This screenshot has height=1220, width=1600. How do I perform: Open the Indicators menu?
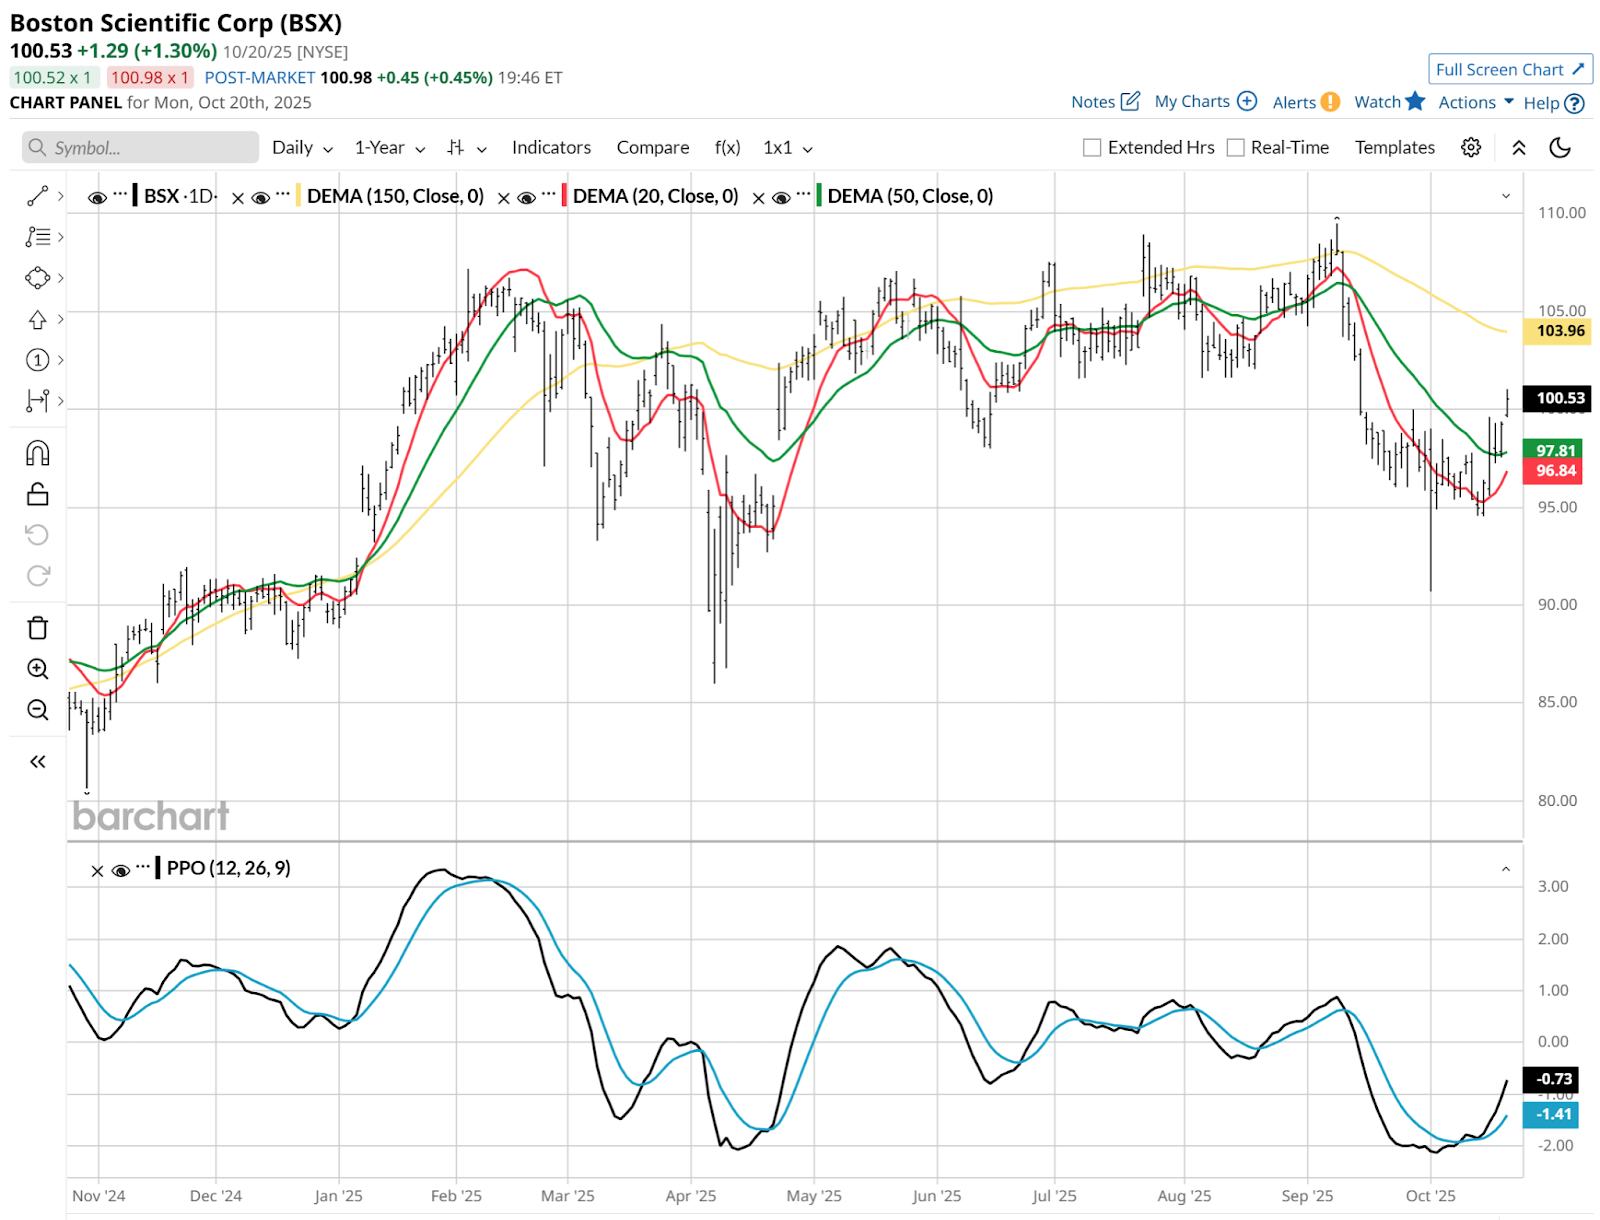(551, 148)
